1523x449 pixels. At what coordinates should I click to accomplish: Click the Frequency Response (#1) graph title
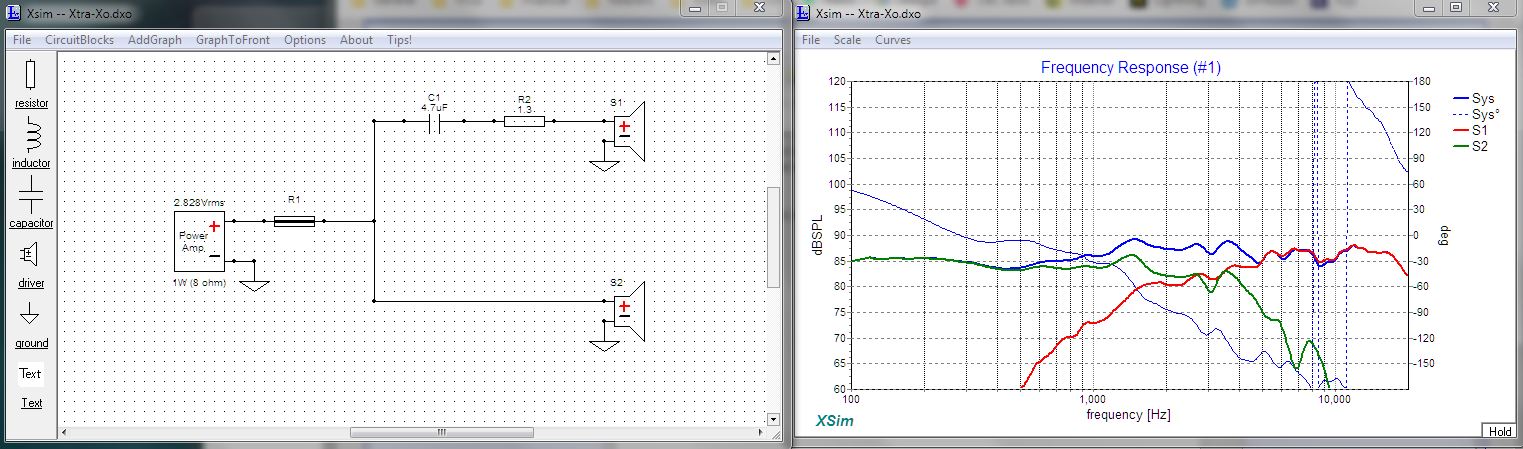1130,68
